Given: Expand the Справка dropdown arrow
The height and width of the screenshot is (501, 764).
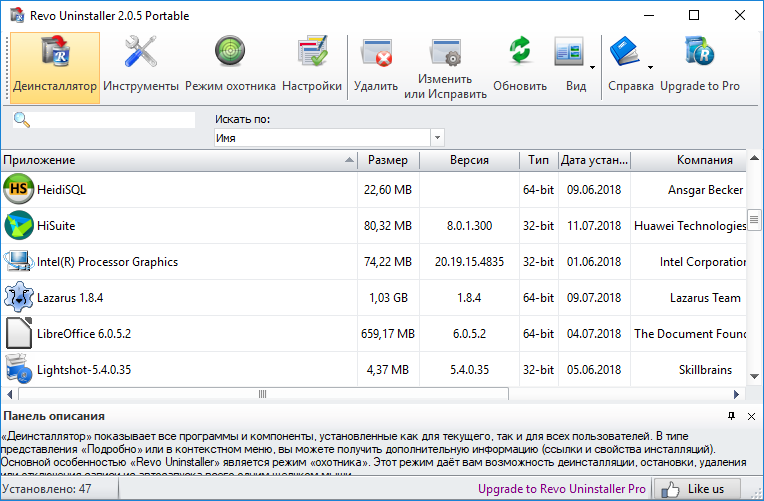Looking at the screenshot, I should point(650,68).
